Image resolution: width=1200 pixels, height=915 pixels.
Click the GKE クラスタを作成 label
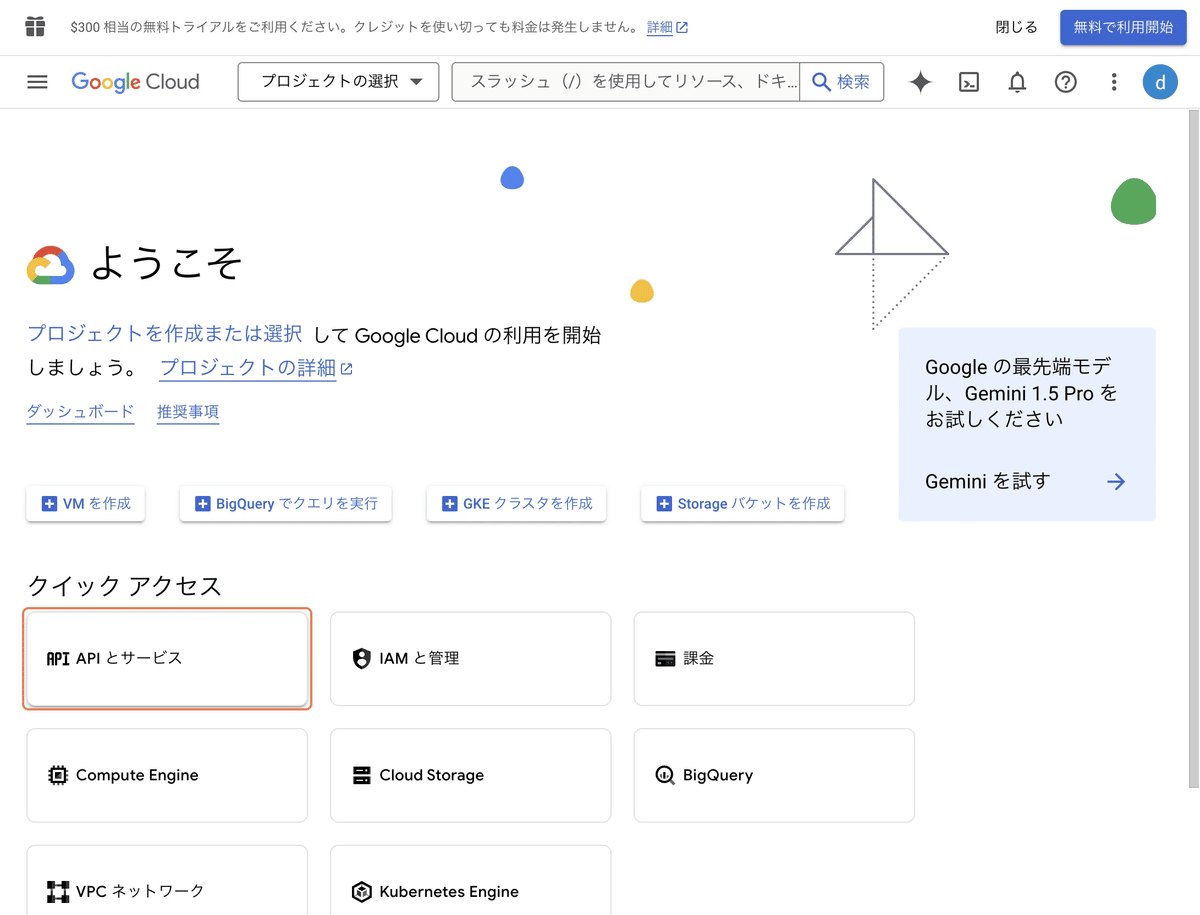click(528, 504)
